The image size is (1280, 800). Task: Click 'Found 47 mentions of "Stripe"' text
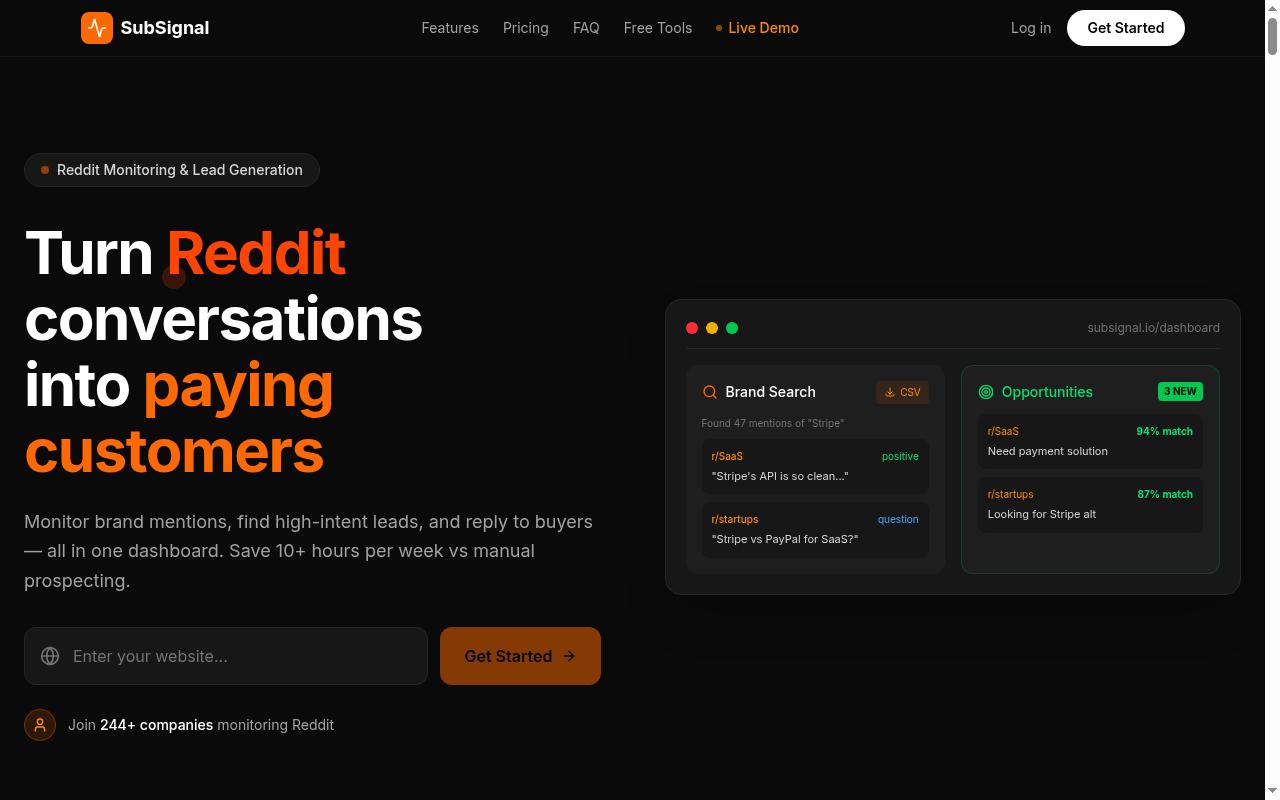pyautogui.click(x=773, y=423)
